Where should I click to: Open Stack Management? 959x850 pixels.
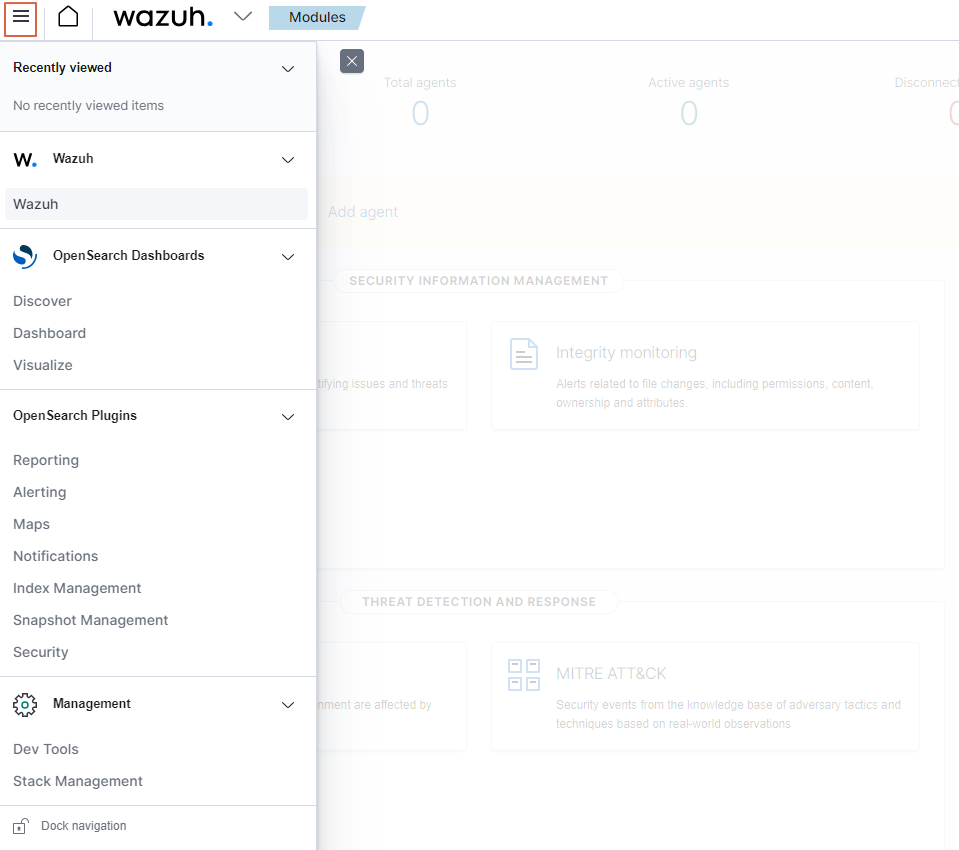[x=78, y=781]
